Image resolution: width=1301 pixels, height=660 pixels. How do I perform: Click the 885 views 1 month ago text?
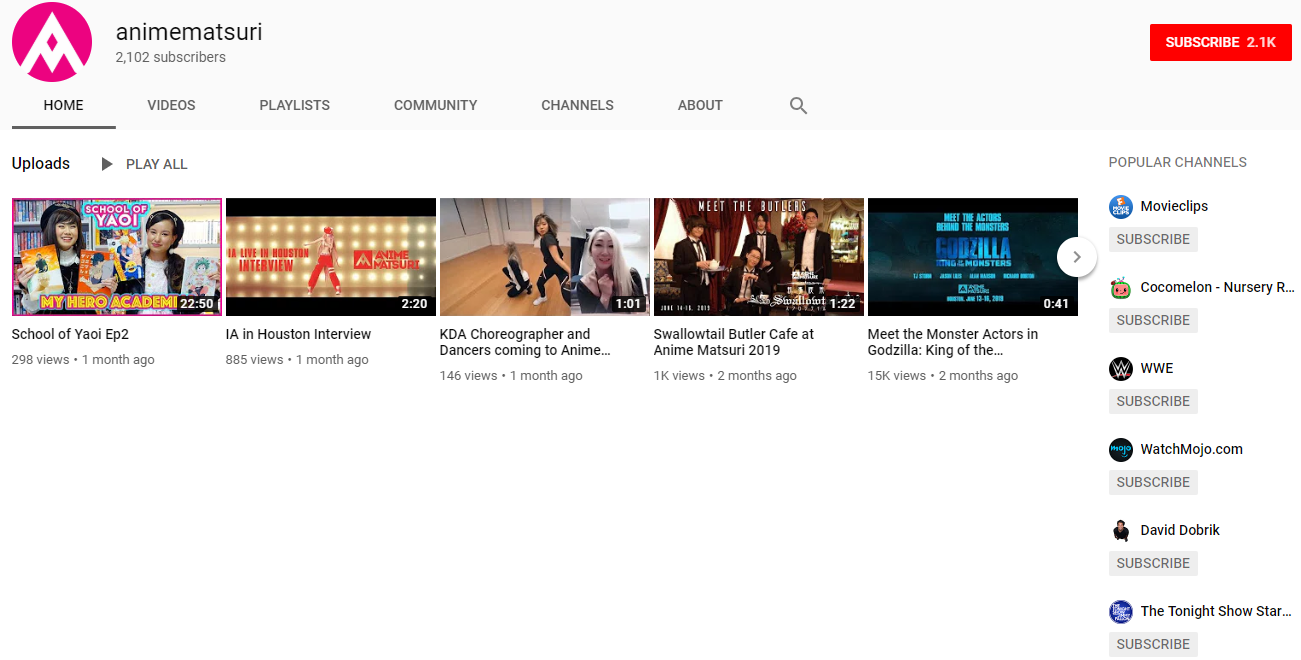pos(297,360)
